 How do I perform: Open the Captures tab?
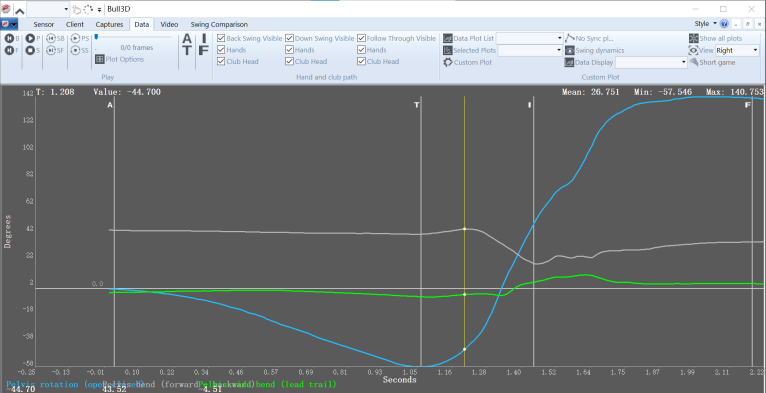coord(109,24)
